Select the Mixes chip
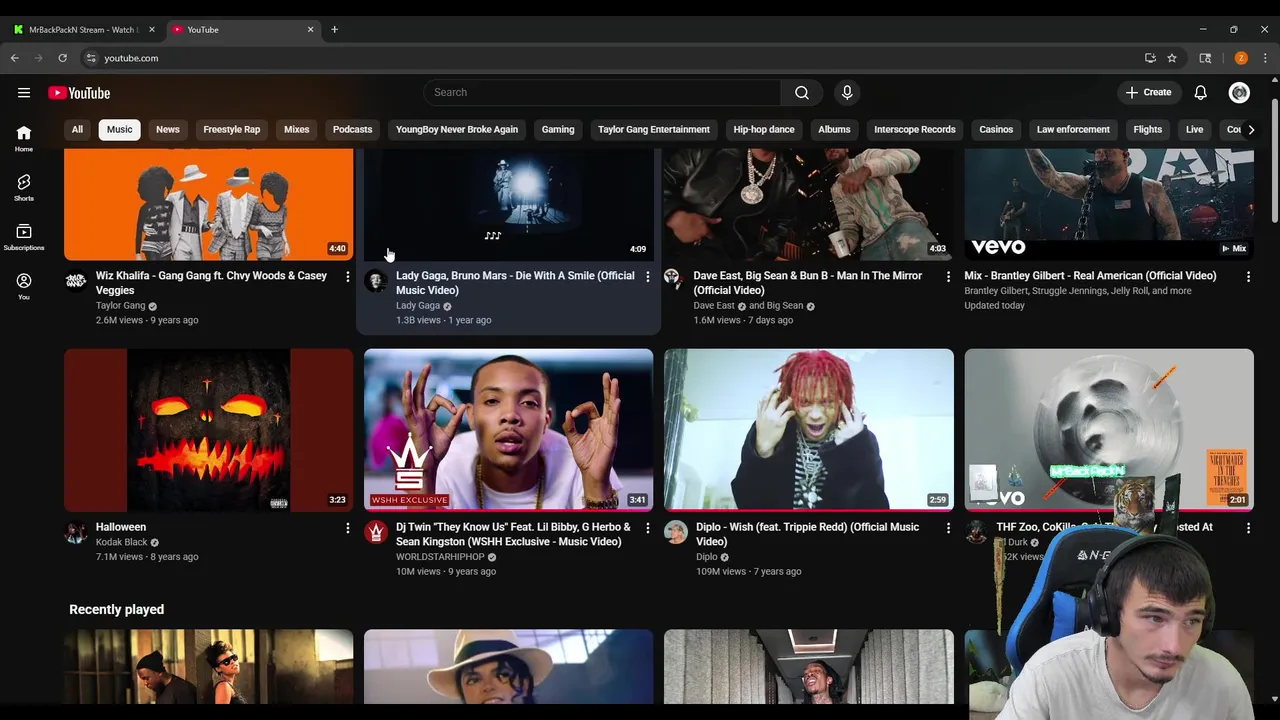The height and width of the screenshot is (720, 1280). pyautogui.click(x=297, y=129)
